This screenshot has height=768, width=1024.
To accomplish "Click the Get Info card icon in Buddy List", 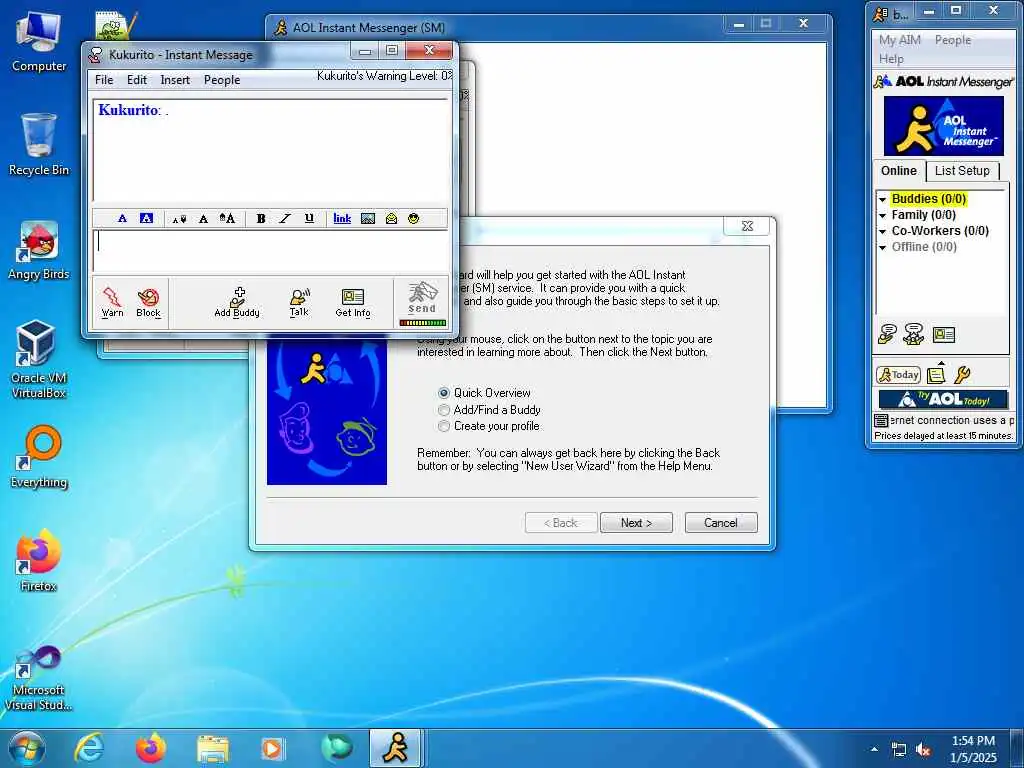I will (944, 335).
